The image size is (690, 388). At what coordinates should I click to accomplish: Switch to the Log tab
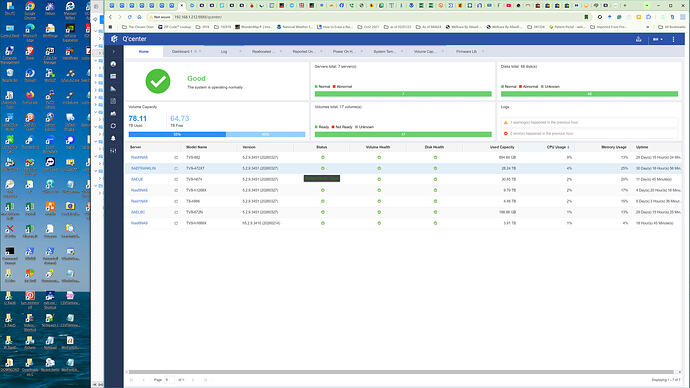[x=224, y=51]
